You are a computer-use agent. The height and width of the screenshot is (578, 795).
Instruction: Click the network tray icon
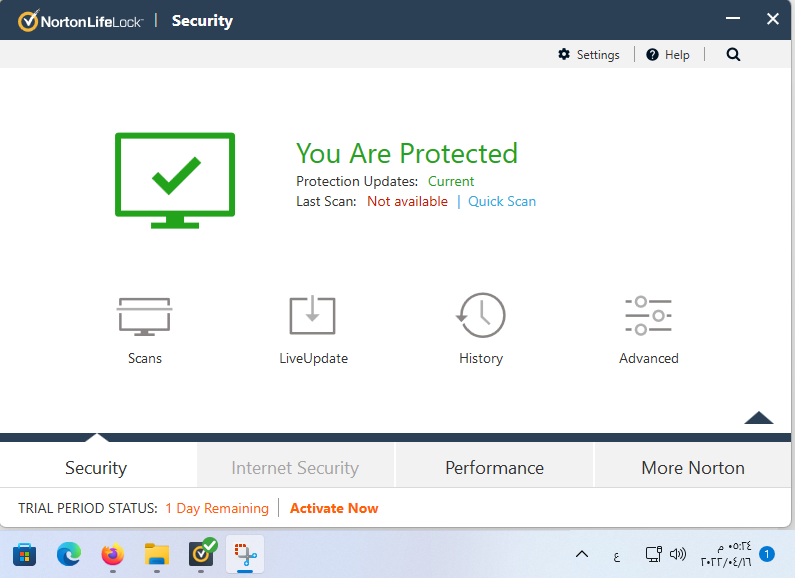654,554
